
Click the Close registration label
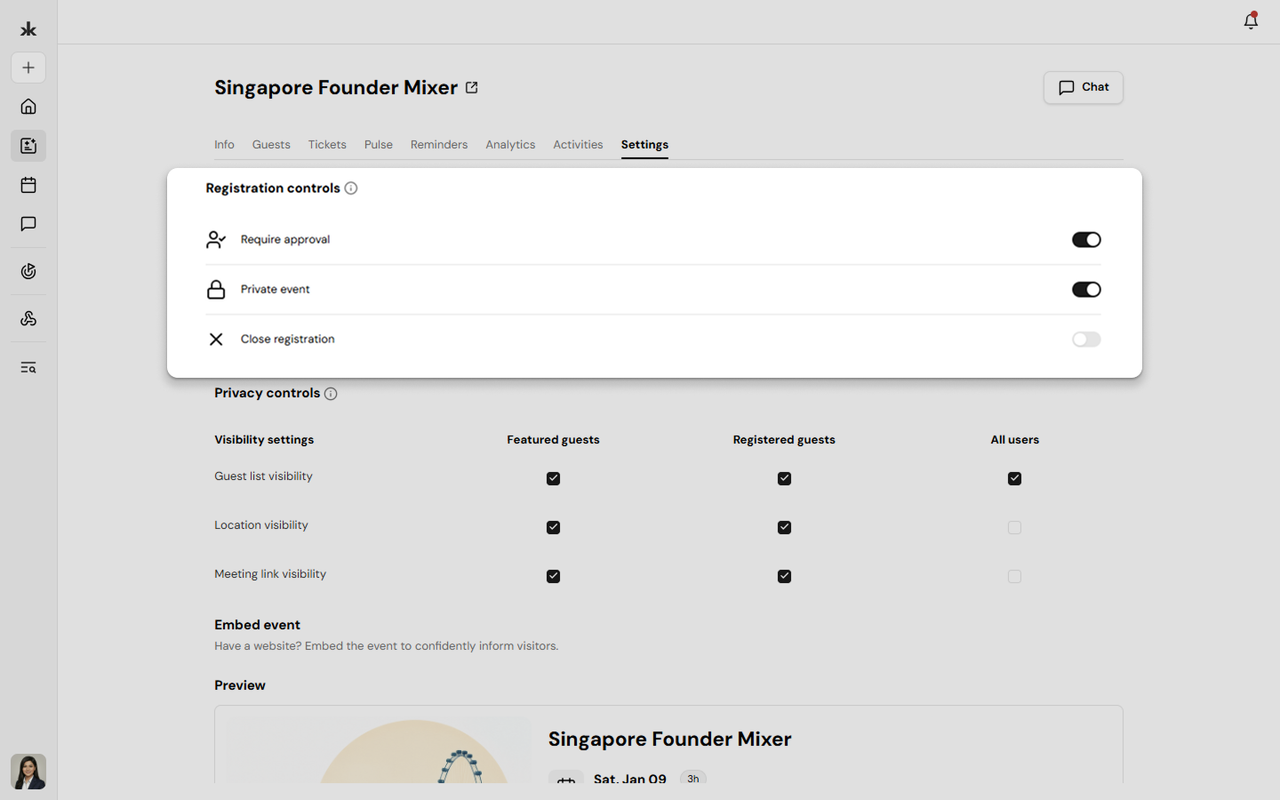(287, 339)
